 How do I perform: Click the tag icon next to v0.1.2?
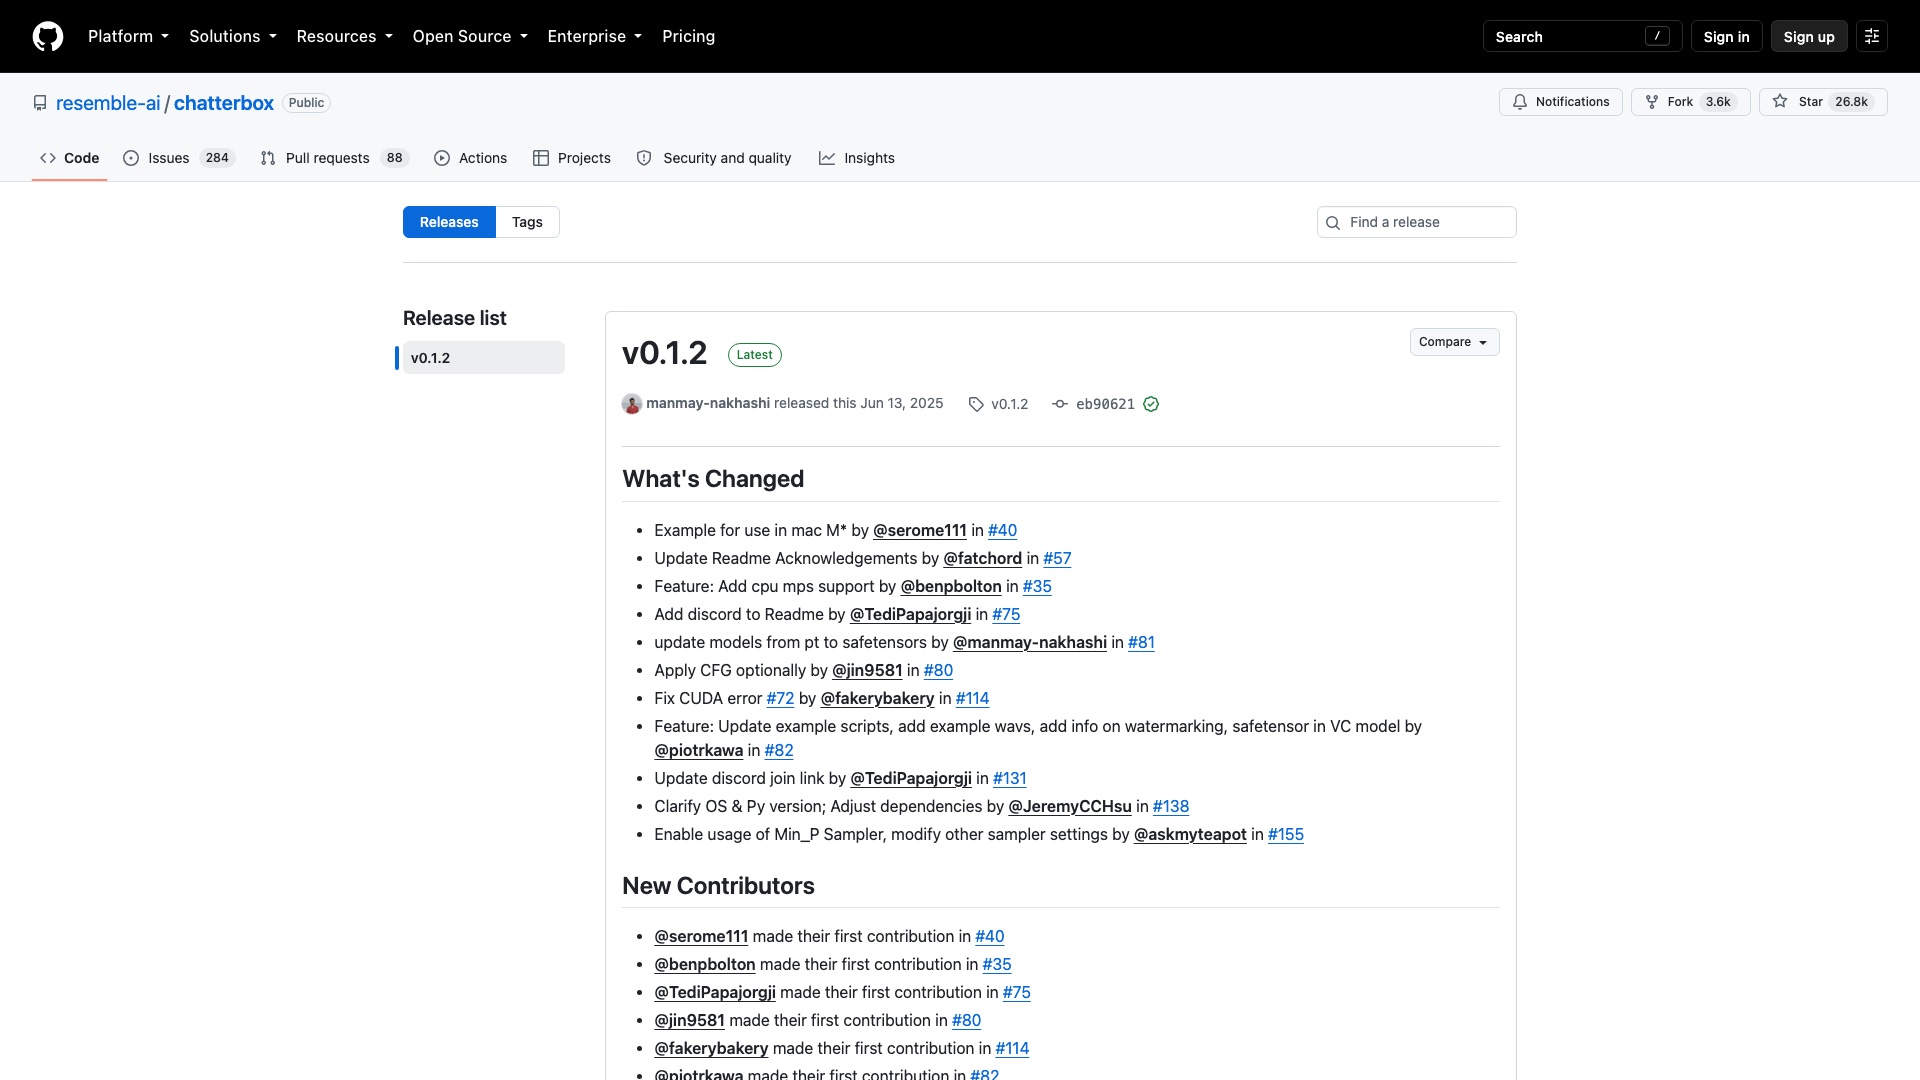click(x=976, y=404)
